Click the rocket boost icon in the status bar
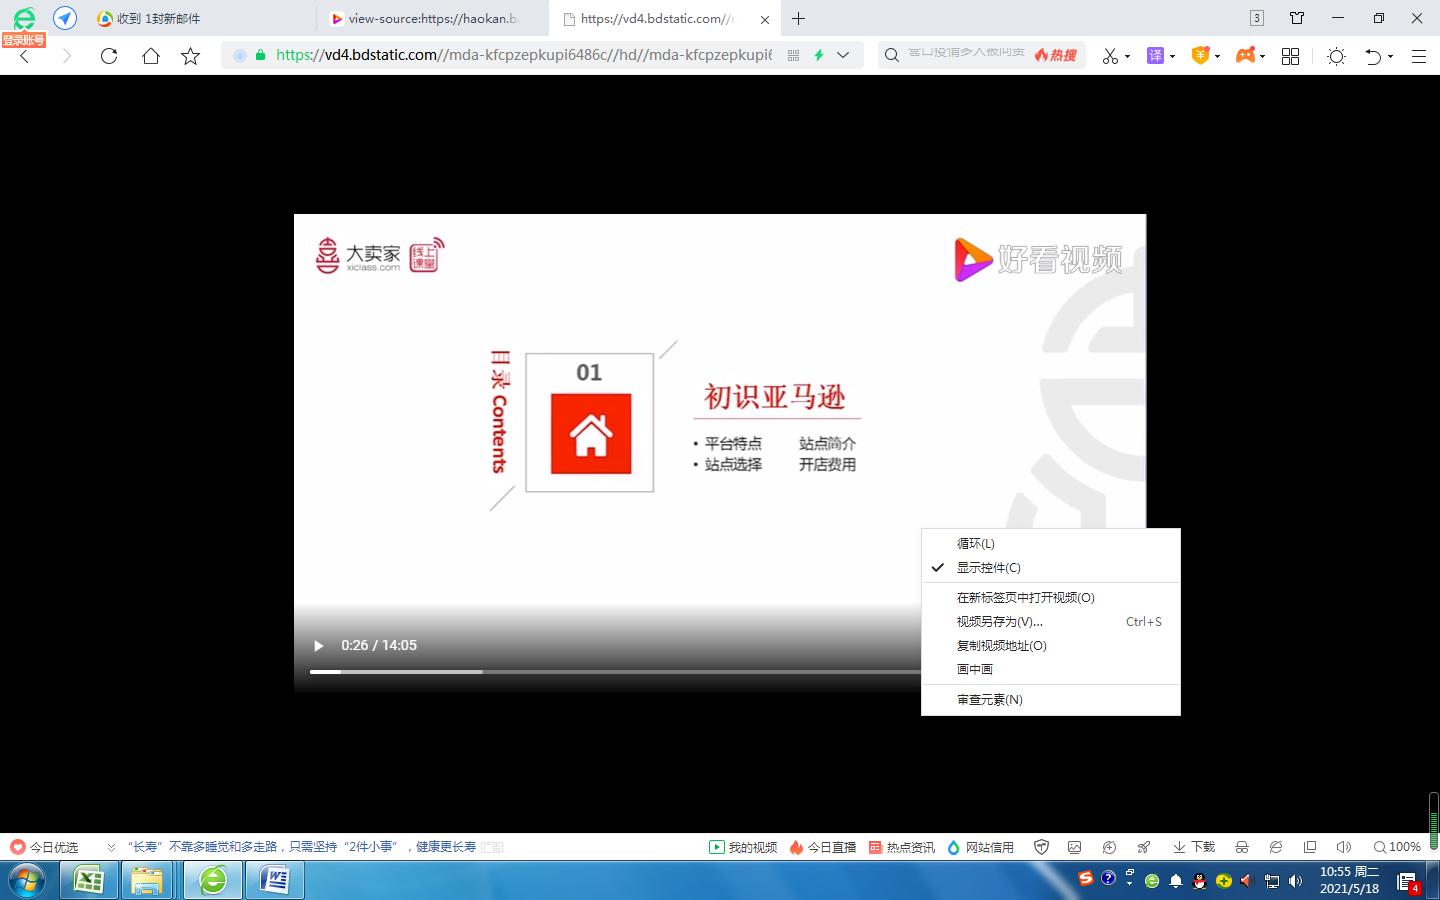 pos(1143,846)
